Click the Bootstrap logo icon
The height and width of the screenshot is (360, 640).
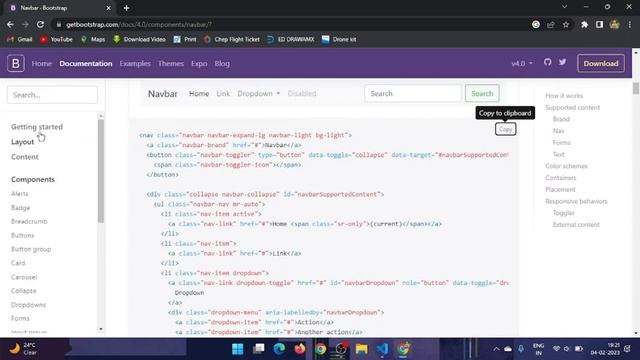pos(16,64)
